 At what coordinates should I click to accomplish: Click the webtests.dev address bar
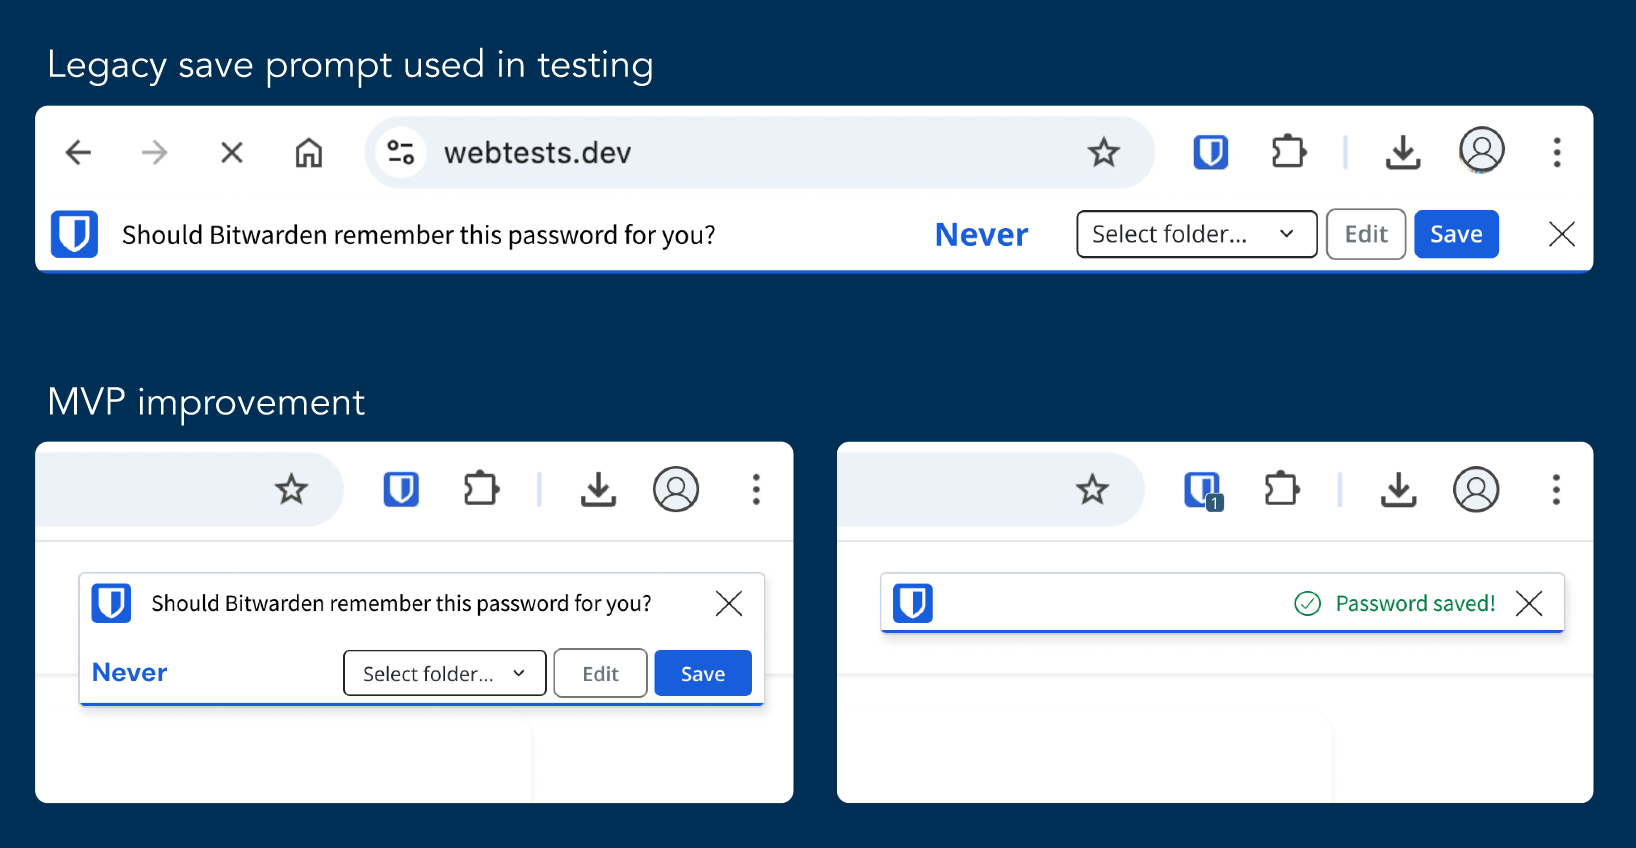pos(760,152)
